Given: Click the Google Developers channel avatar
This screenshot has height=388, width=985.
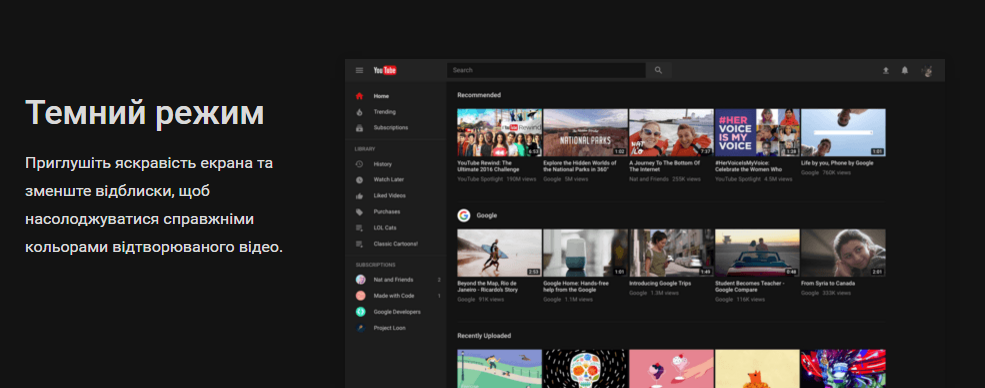Looking at the screenshot, I should pos(361,311).
